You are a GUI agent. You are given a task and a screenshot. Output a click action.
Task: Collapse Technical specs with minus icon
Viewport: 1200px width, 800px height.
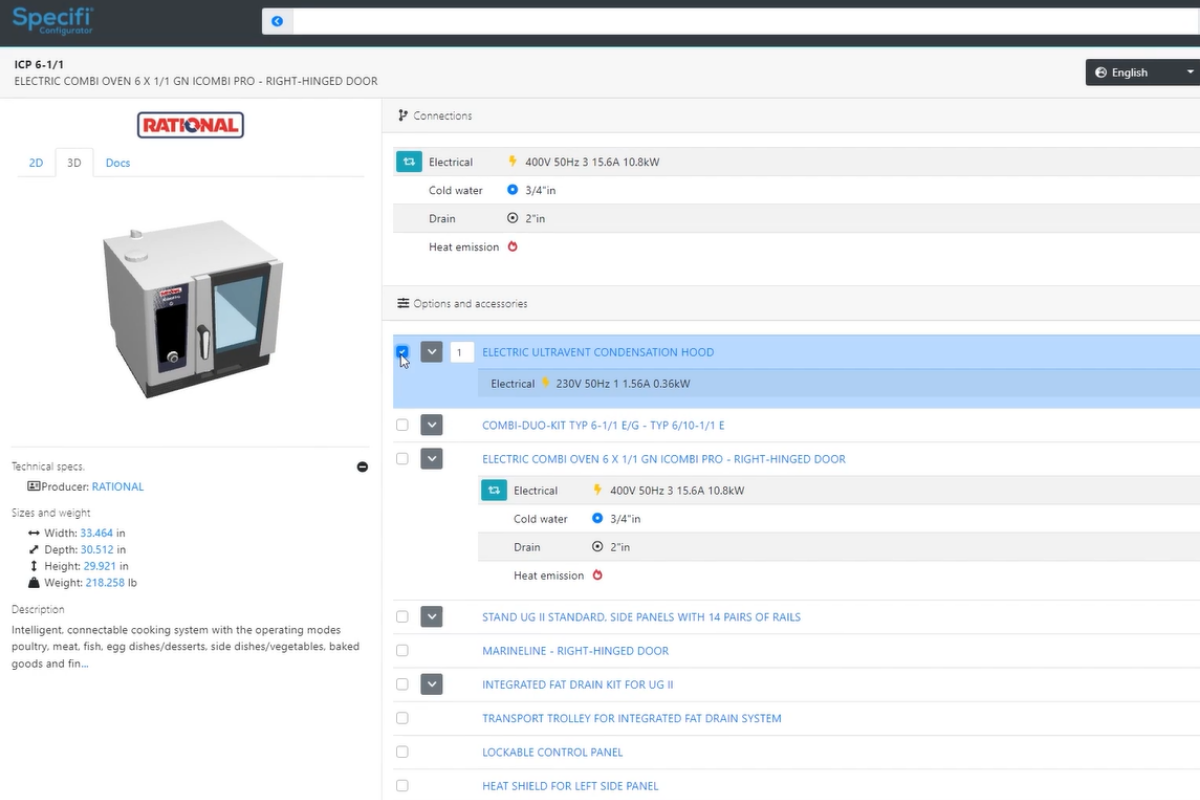click(363, 467)
